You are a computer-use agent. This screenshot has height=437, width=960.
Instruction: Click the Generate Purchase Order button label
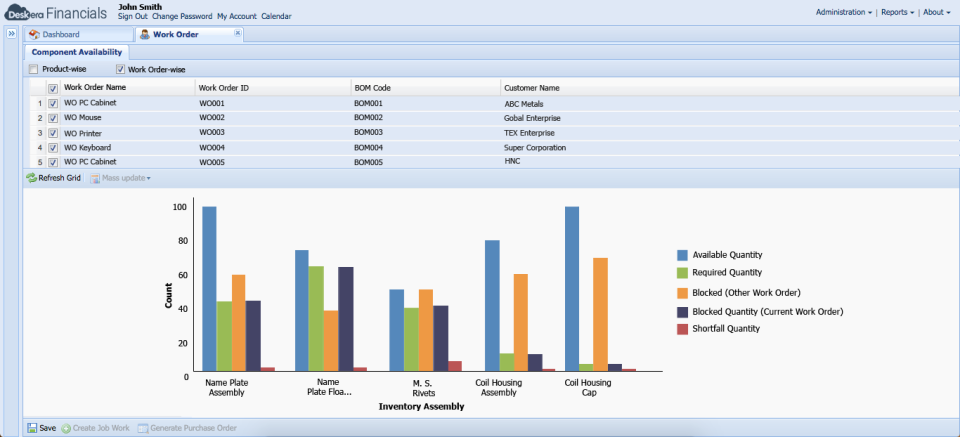(x=193, y=428)
